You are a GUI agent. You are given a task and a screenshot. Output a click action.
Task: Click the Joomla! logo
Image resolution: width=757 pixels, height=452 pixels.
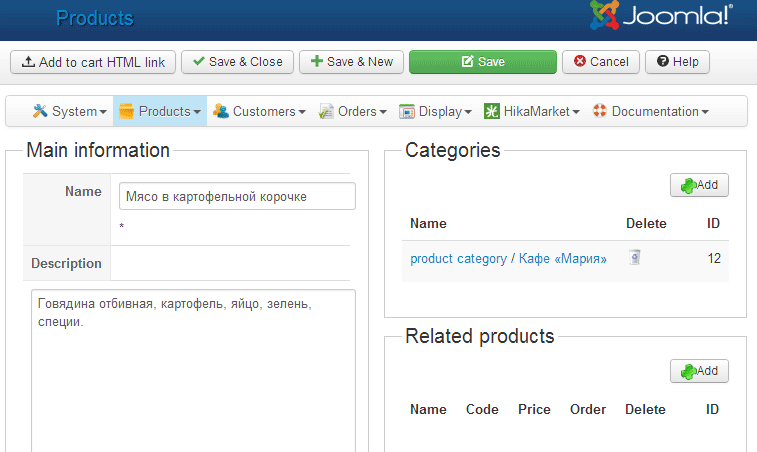[661, 15]
